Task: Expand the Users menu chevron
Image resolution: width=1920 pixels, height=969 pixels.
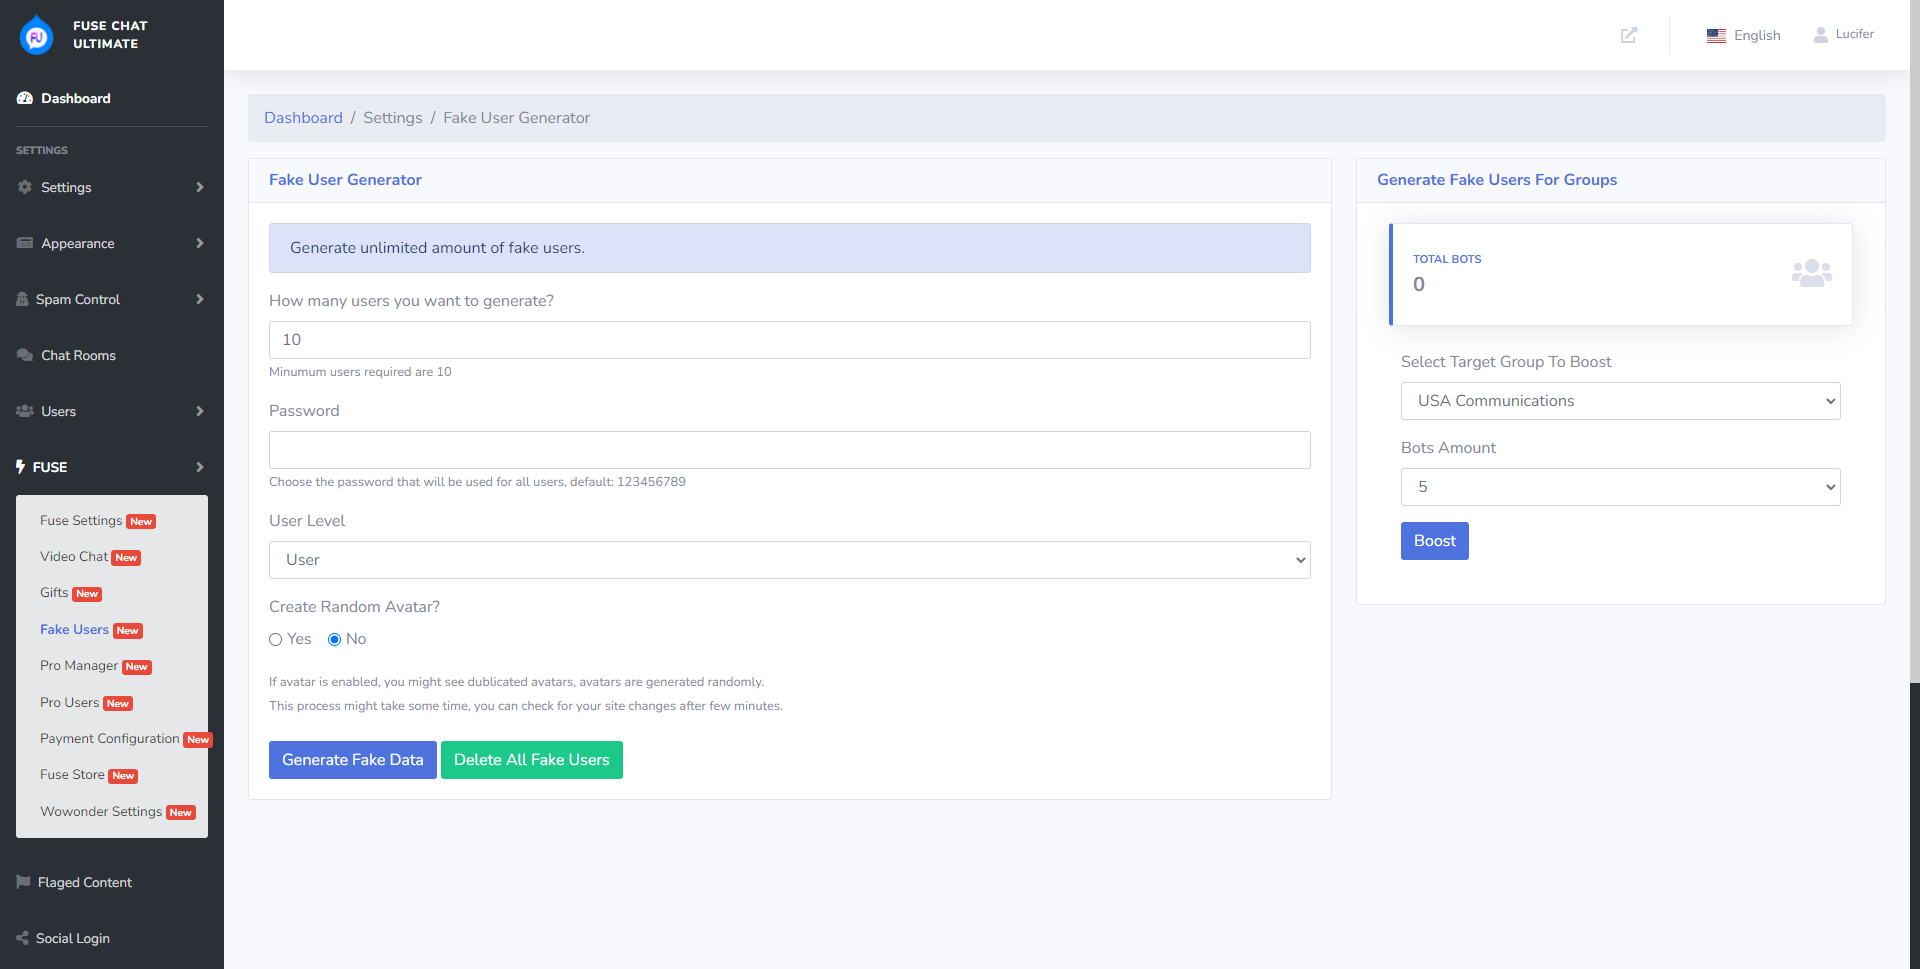Action: pos(200,411)
